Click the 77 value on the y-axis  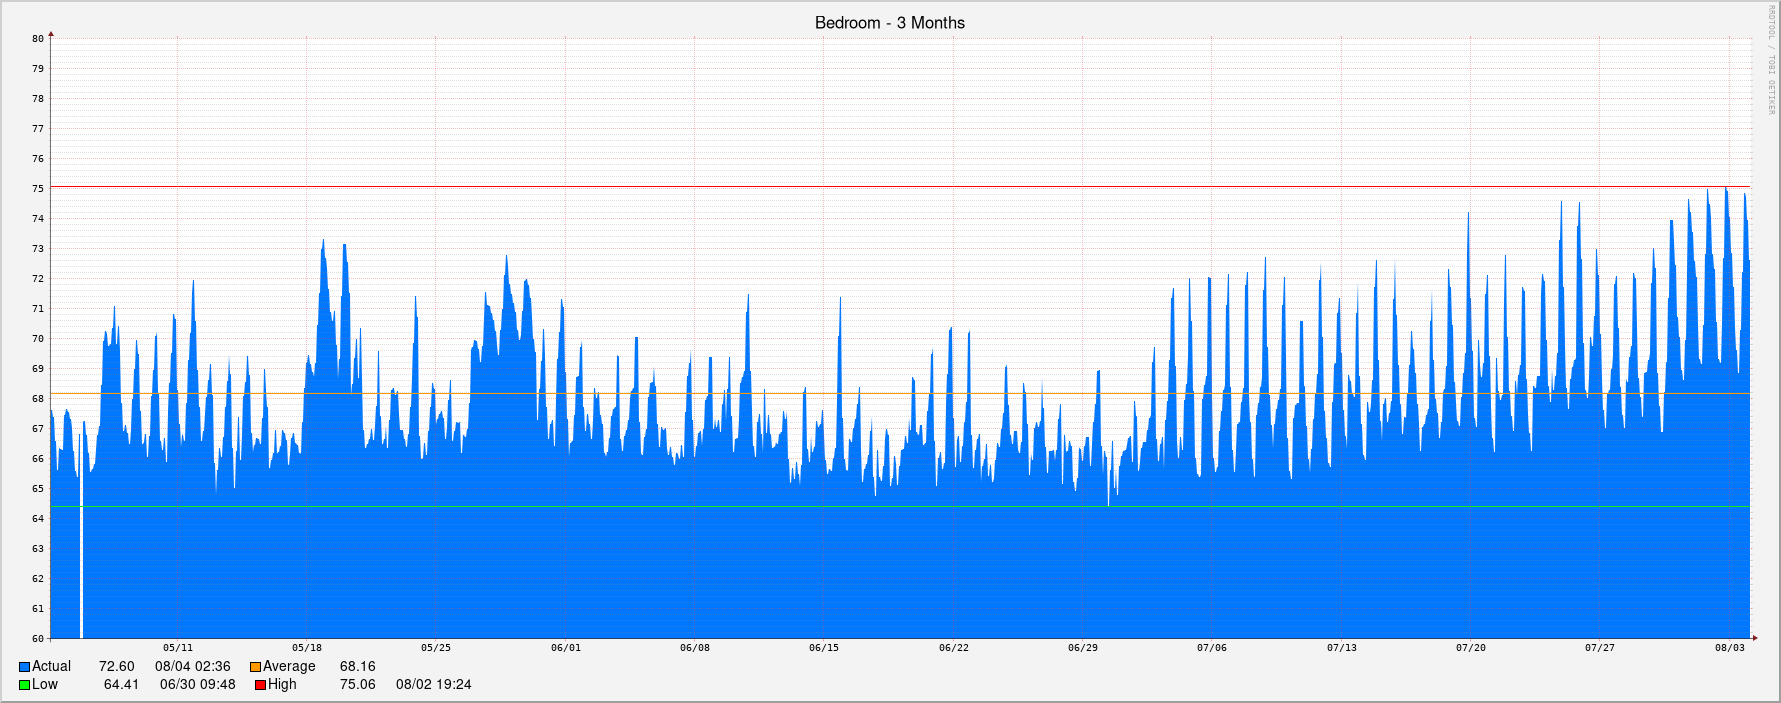click(38, 129)
